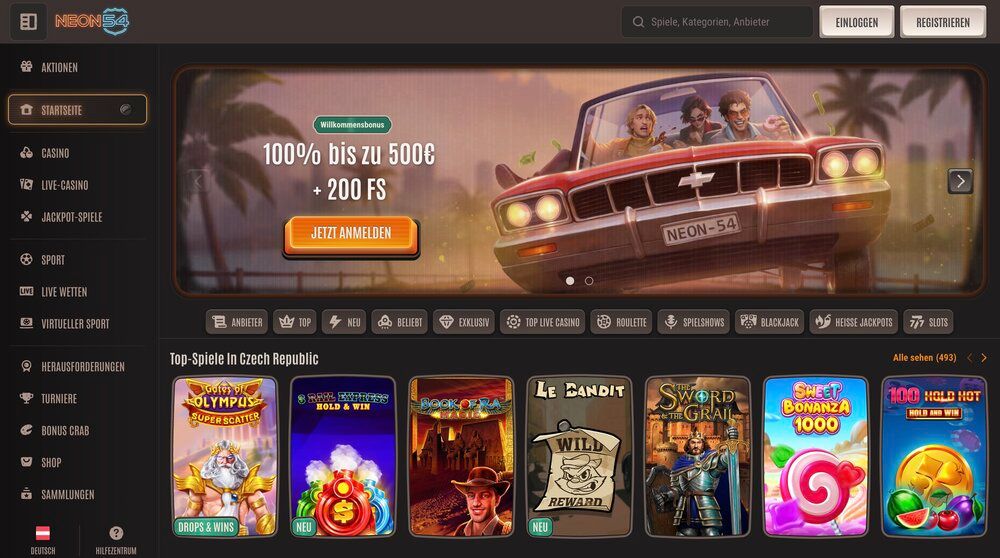Focus the Spiele, Kategorien, Anbieter search field
Image resolution: width=1000 pixels, height=558 pixels.
(717, 22)
